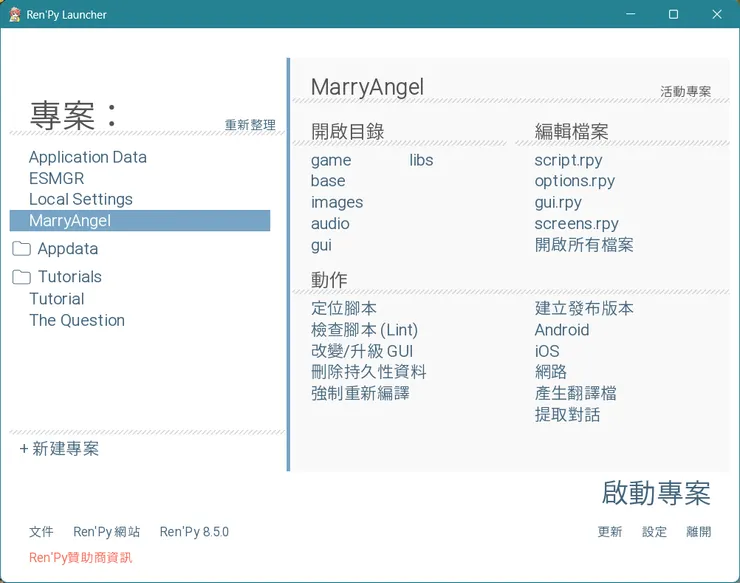Click the Tutorials folder icon
The height and width of the screenshot is (583, 740).
pyautogui.click(x=21, y=277)
